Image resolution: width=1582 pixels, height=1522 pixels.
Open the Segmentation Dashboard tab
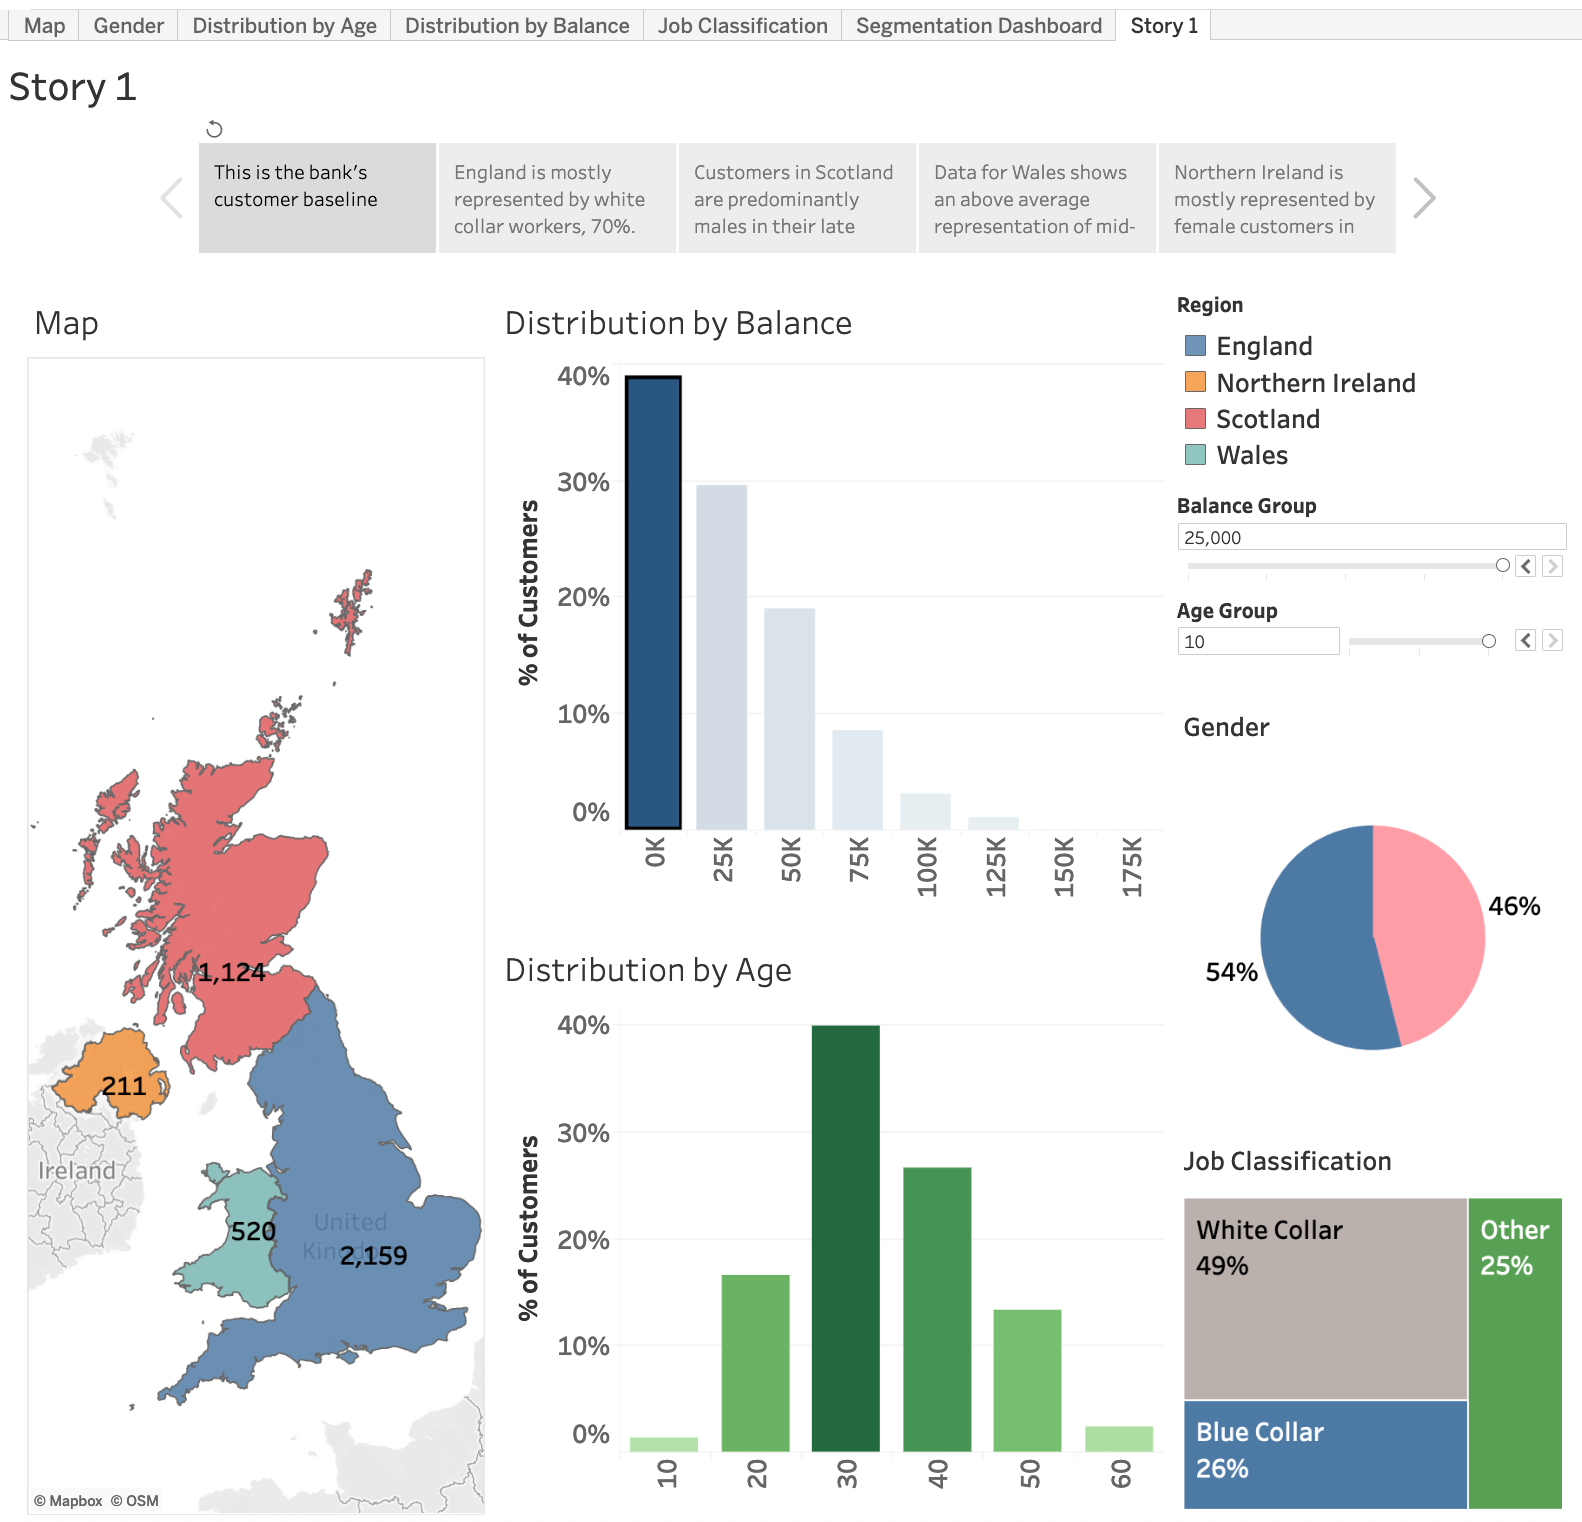point(978,26)
